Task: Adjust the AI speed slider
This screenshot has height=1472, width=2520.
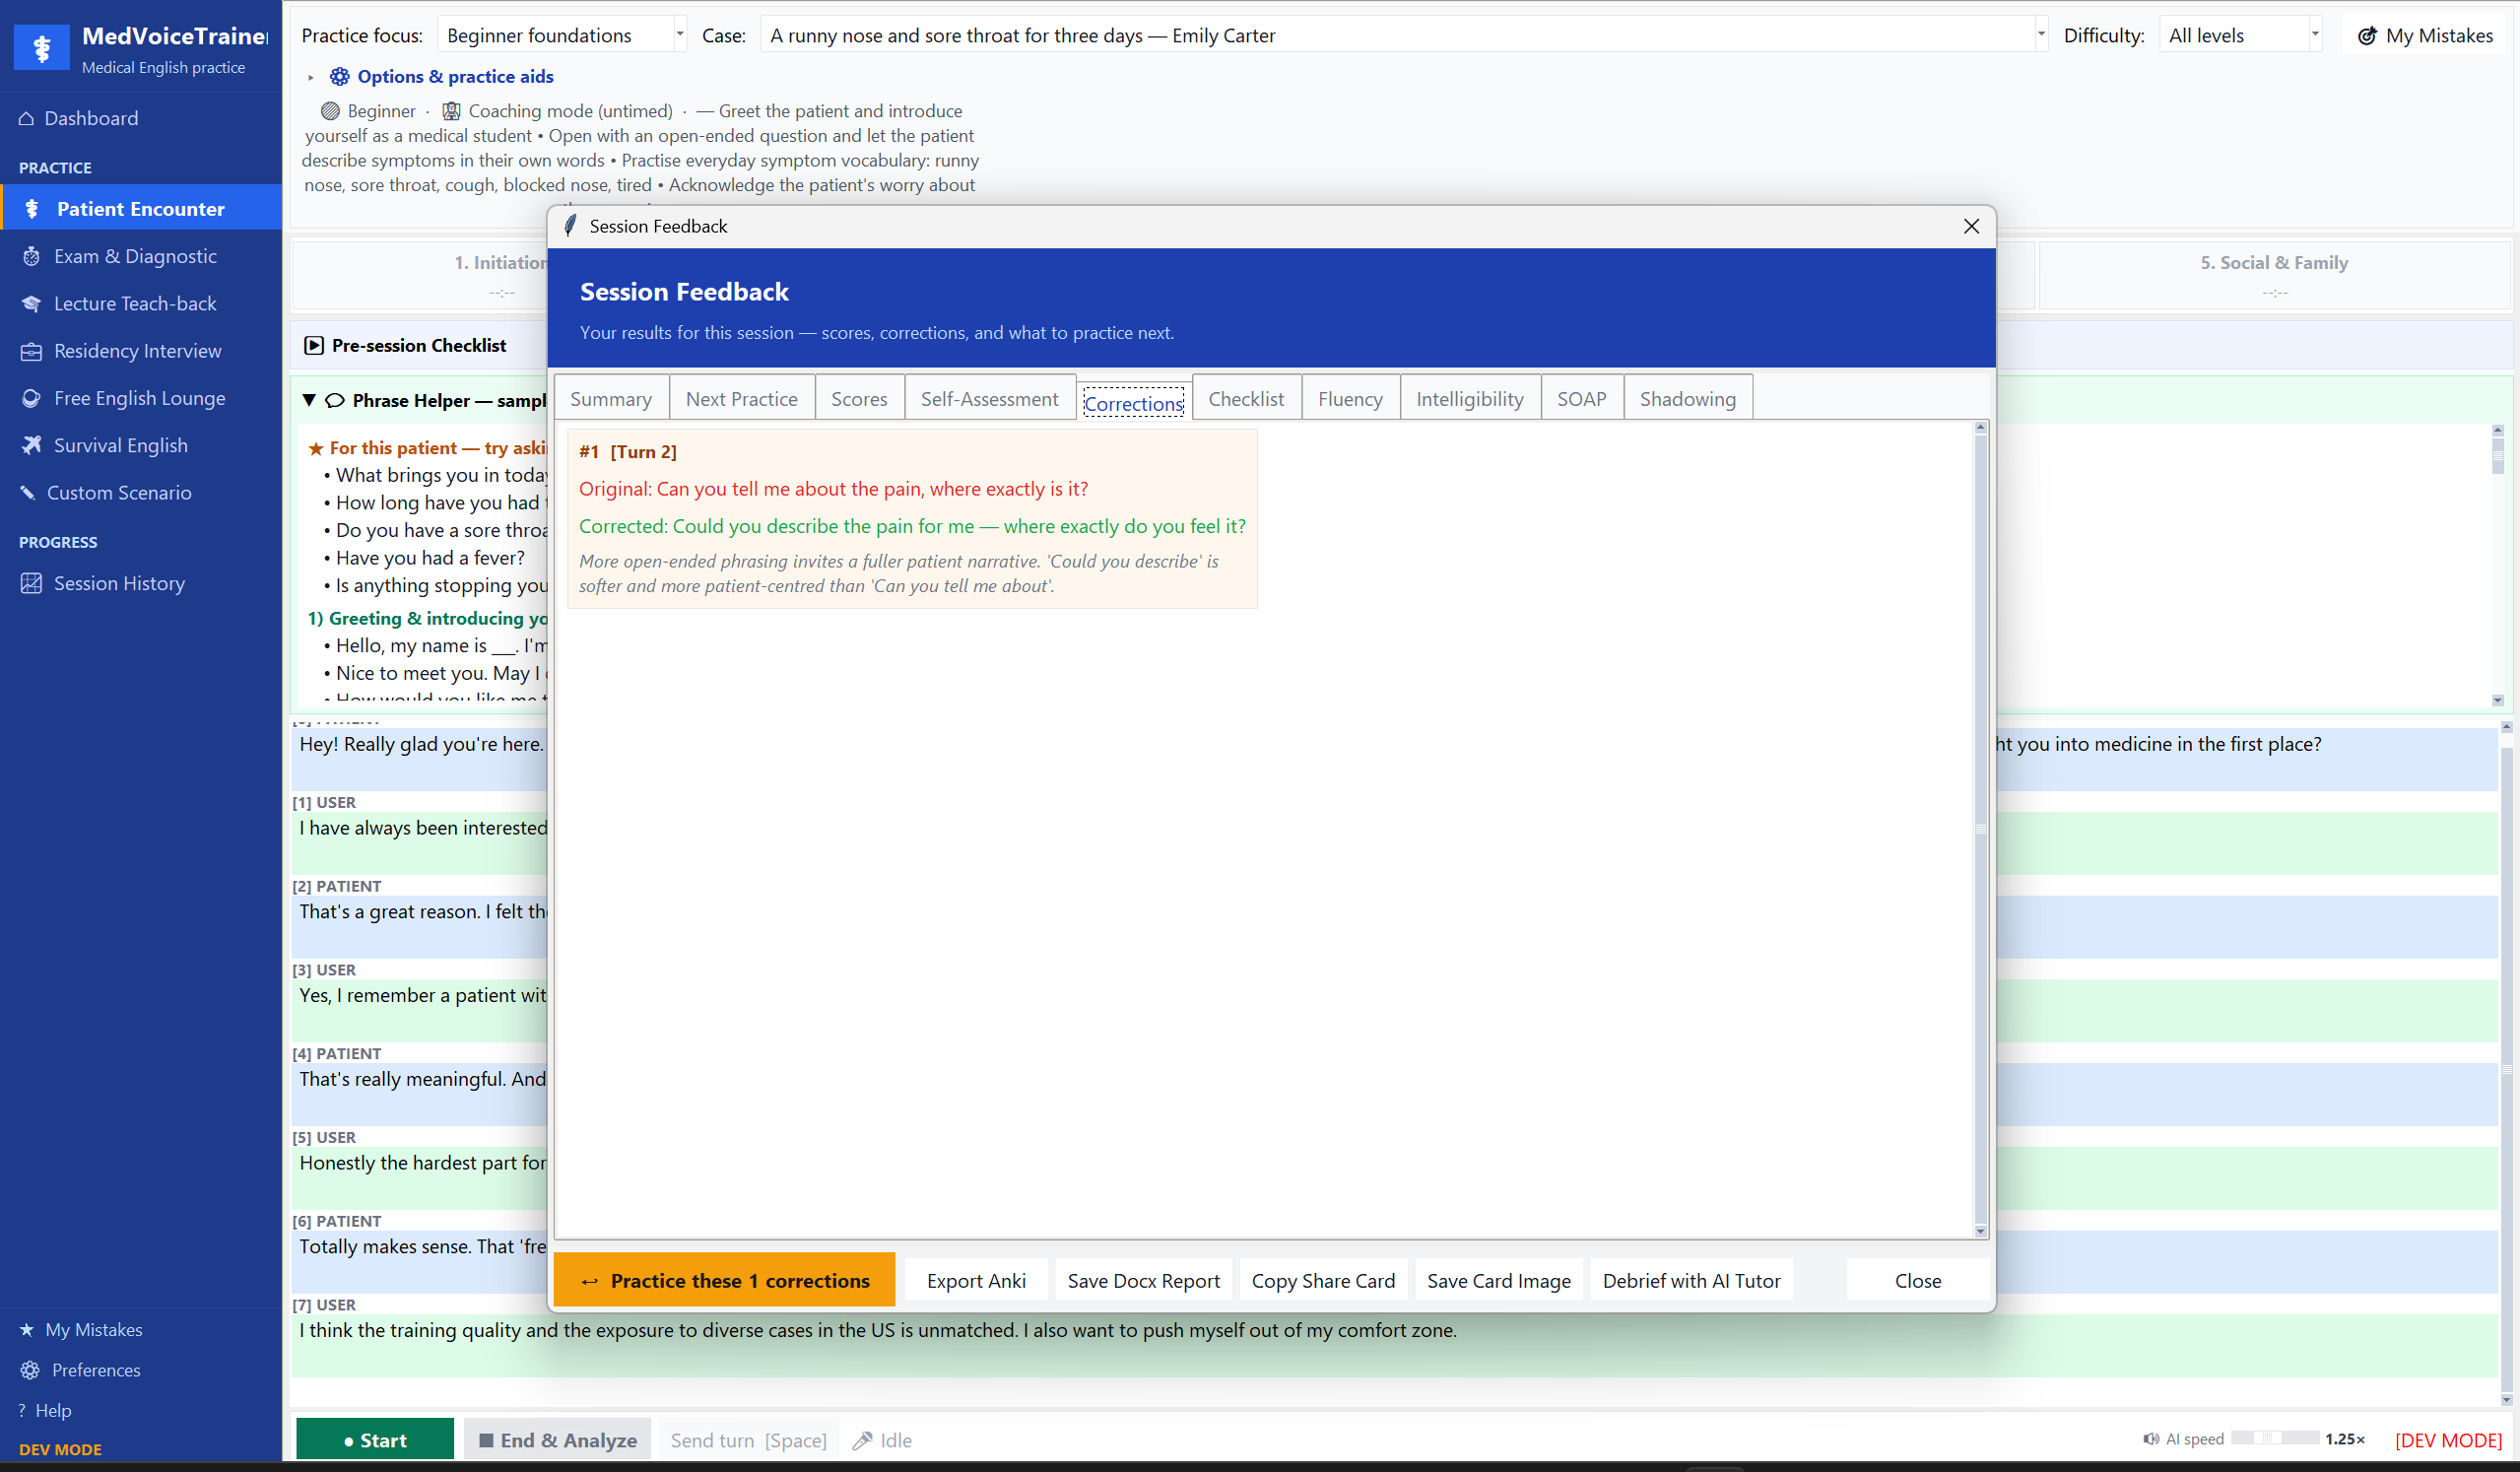Action: [2274, 1438]
